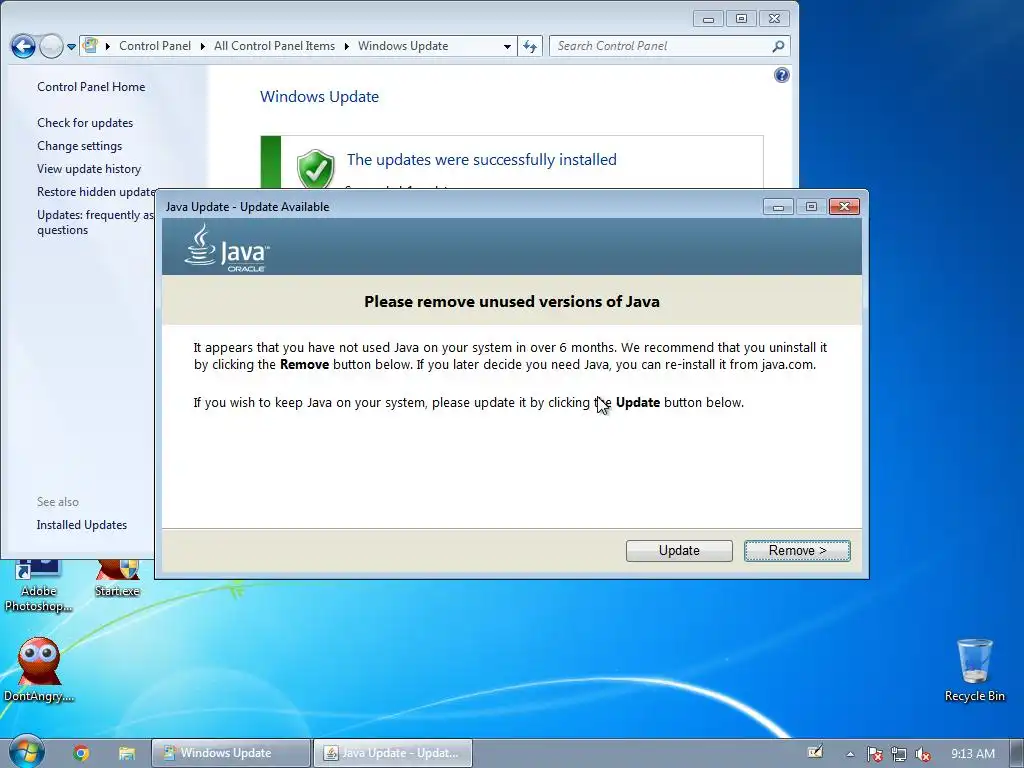Click the green shield checkmark icon

tap(315, 168)
